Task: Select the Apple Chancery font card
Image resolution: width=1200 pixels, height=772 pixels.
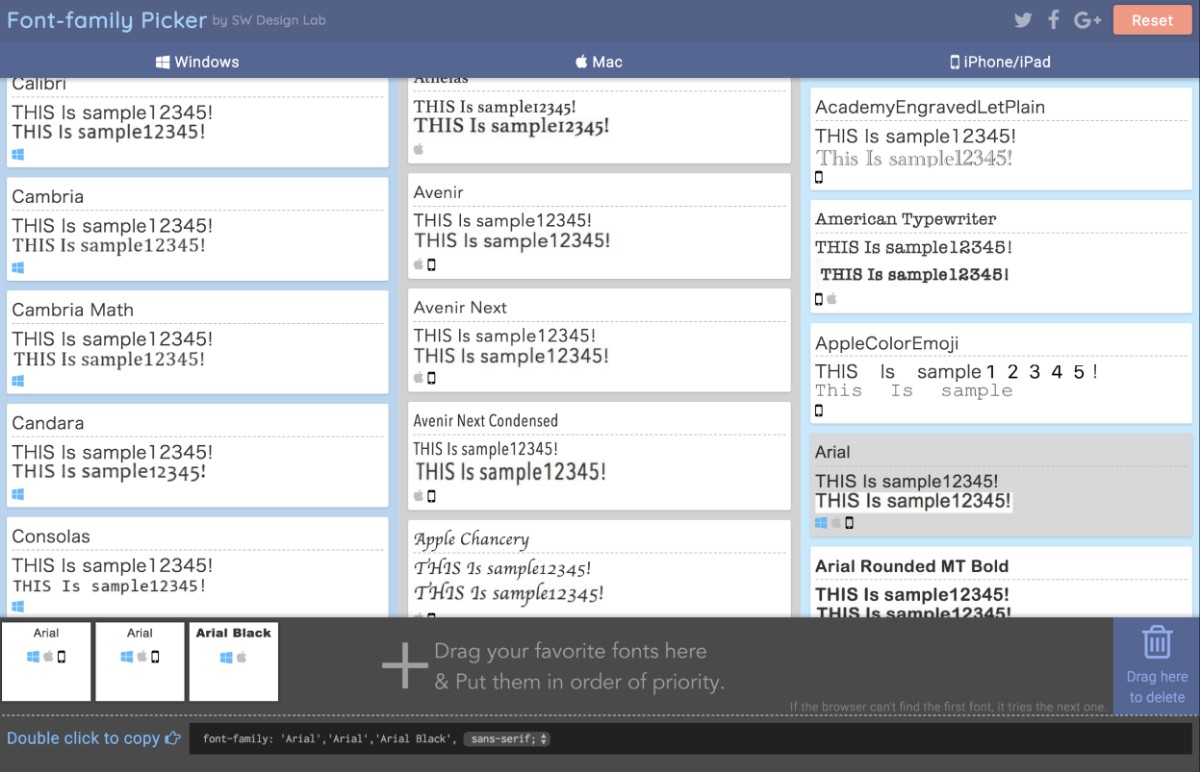Action: [599, 565]
